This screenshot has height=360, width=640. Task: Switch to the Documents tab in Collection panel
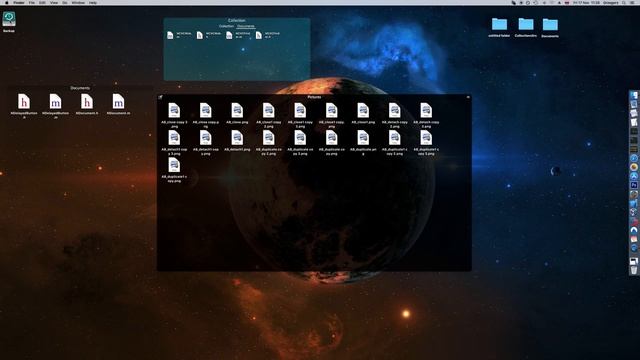(246, 26)
